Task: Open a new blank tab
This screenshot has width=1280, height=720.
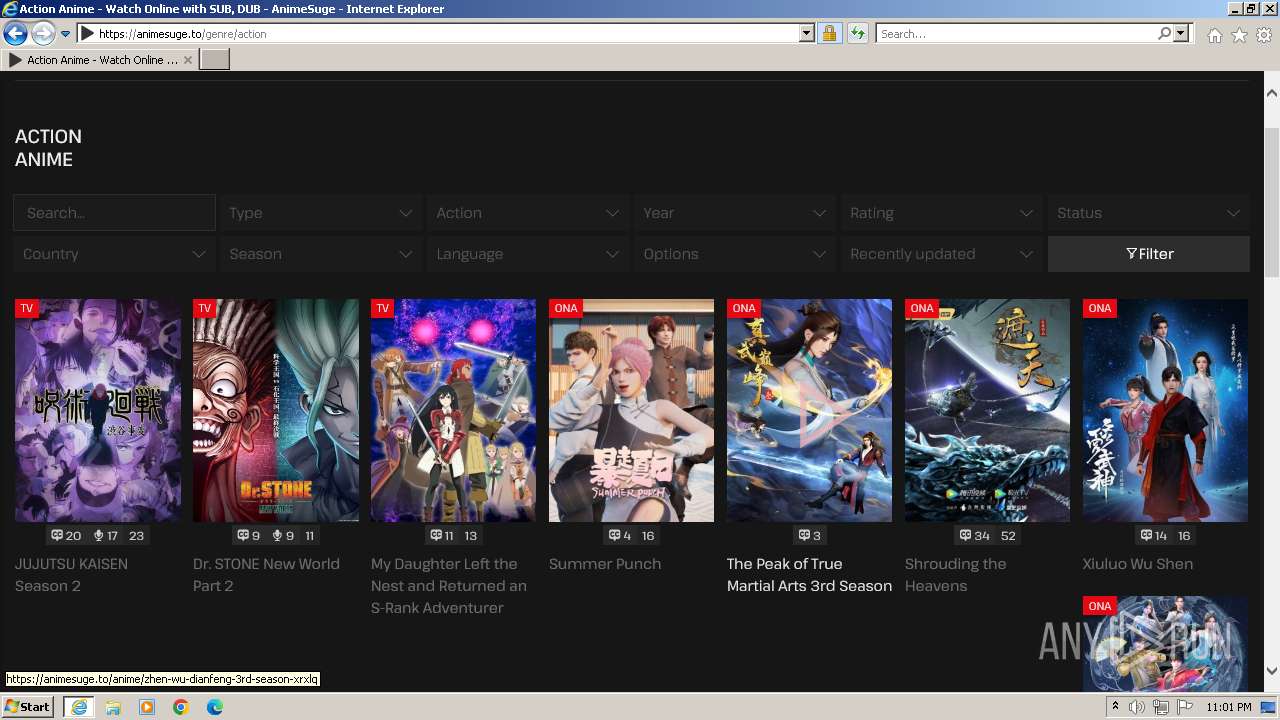Action: click(x=215, y=60)
